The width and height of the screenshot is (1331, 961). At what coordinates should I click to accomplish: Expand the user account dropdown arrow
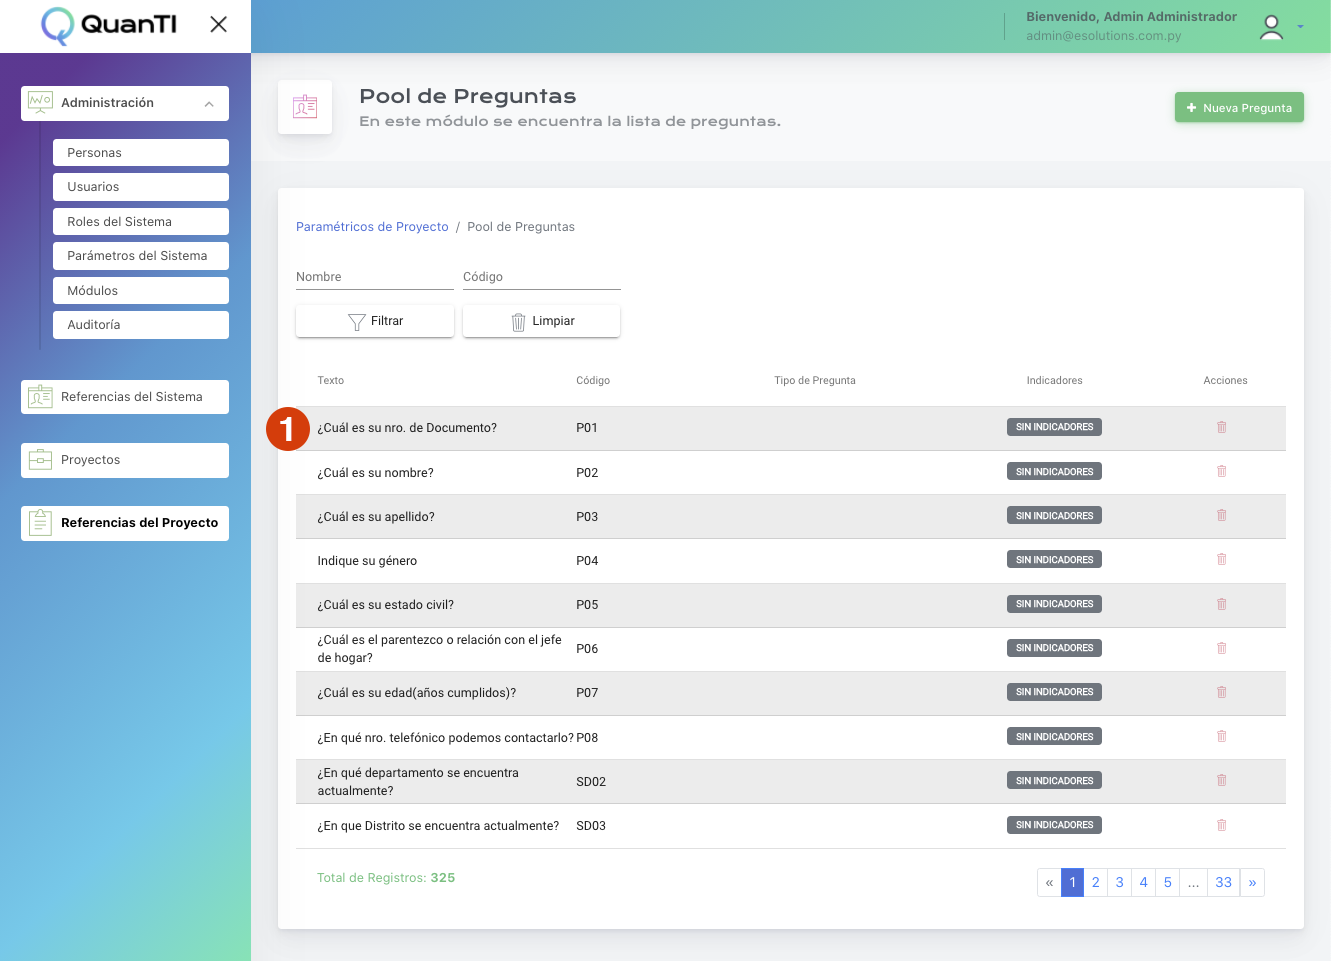click(1300, 27)
